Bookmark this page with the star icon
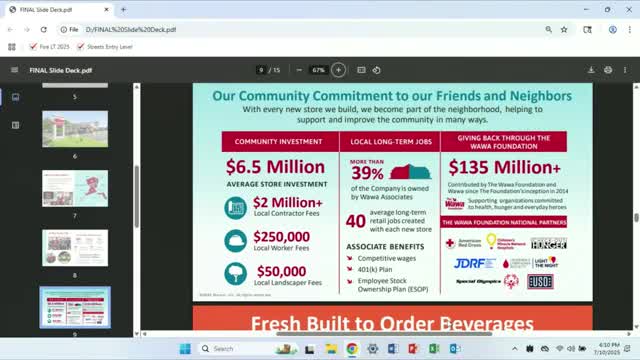 coord(564,29)
